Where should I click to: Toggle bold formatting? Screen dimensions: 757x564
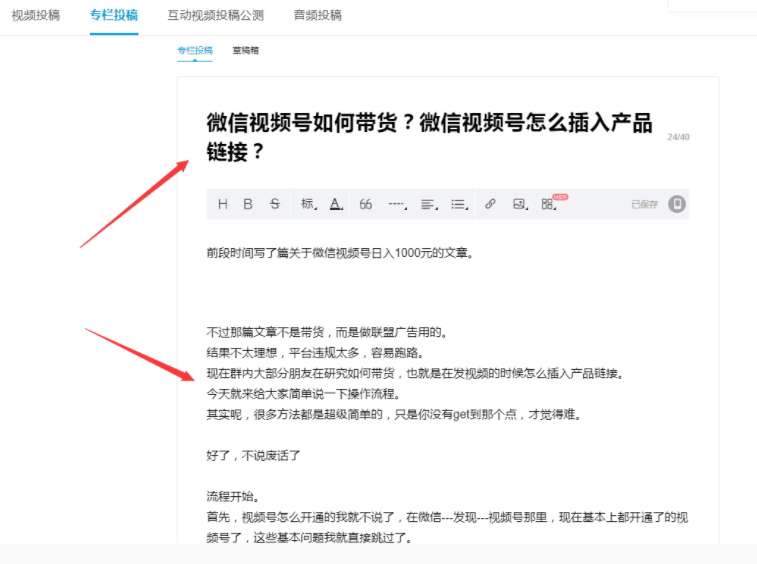click(248, 204)
